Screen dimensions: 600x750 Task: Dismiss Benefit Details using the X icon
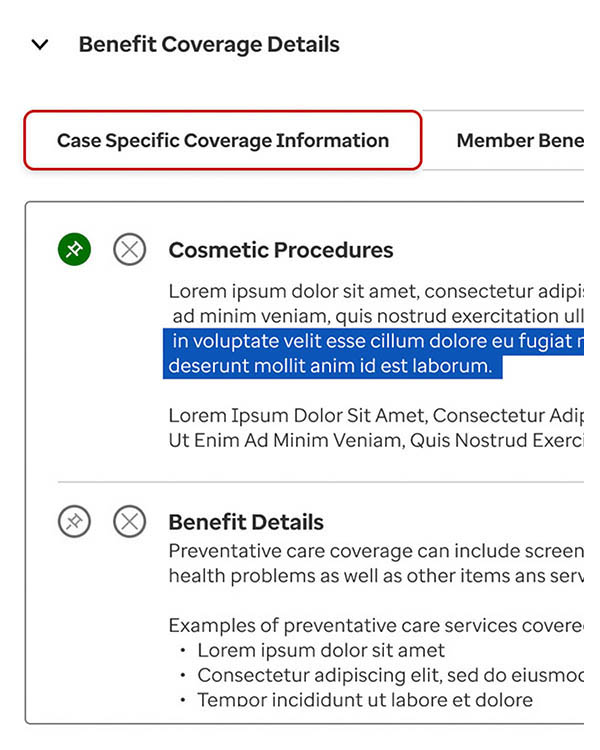[x=129, y=521]
